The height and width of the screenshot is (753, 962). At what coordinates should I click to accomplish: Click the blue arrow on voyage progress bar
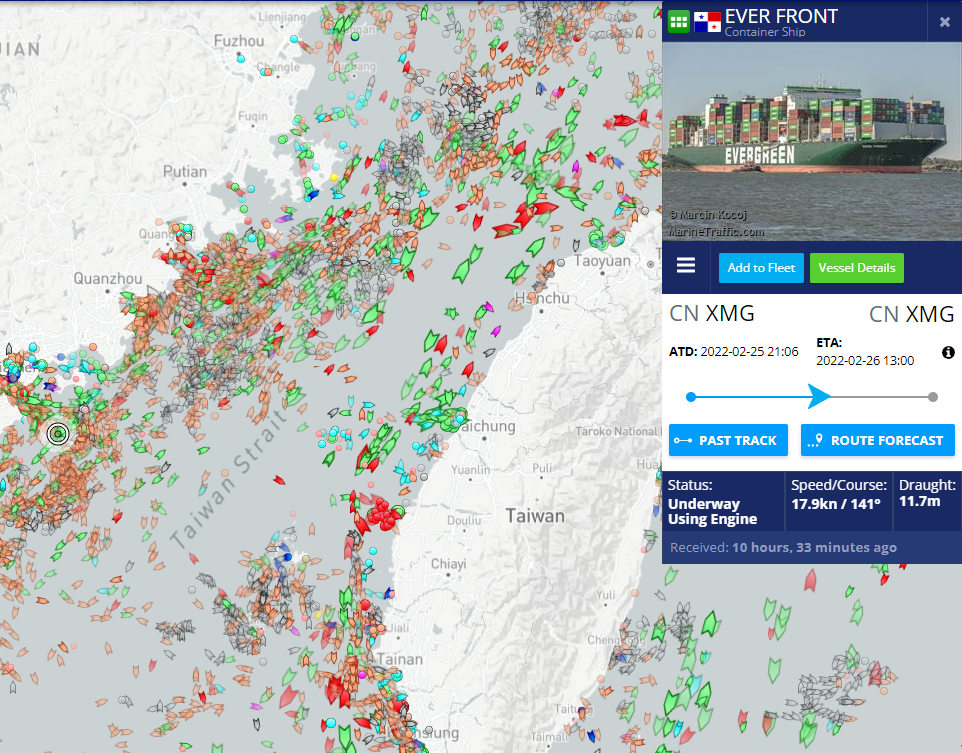point(819,397)
